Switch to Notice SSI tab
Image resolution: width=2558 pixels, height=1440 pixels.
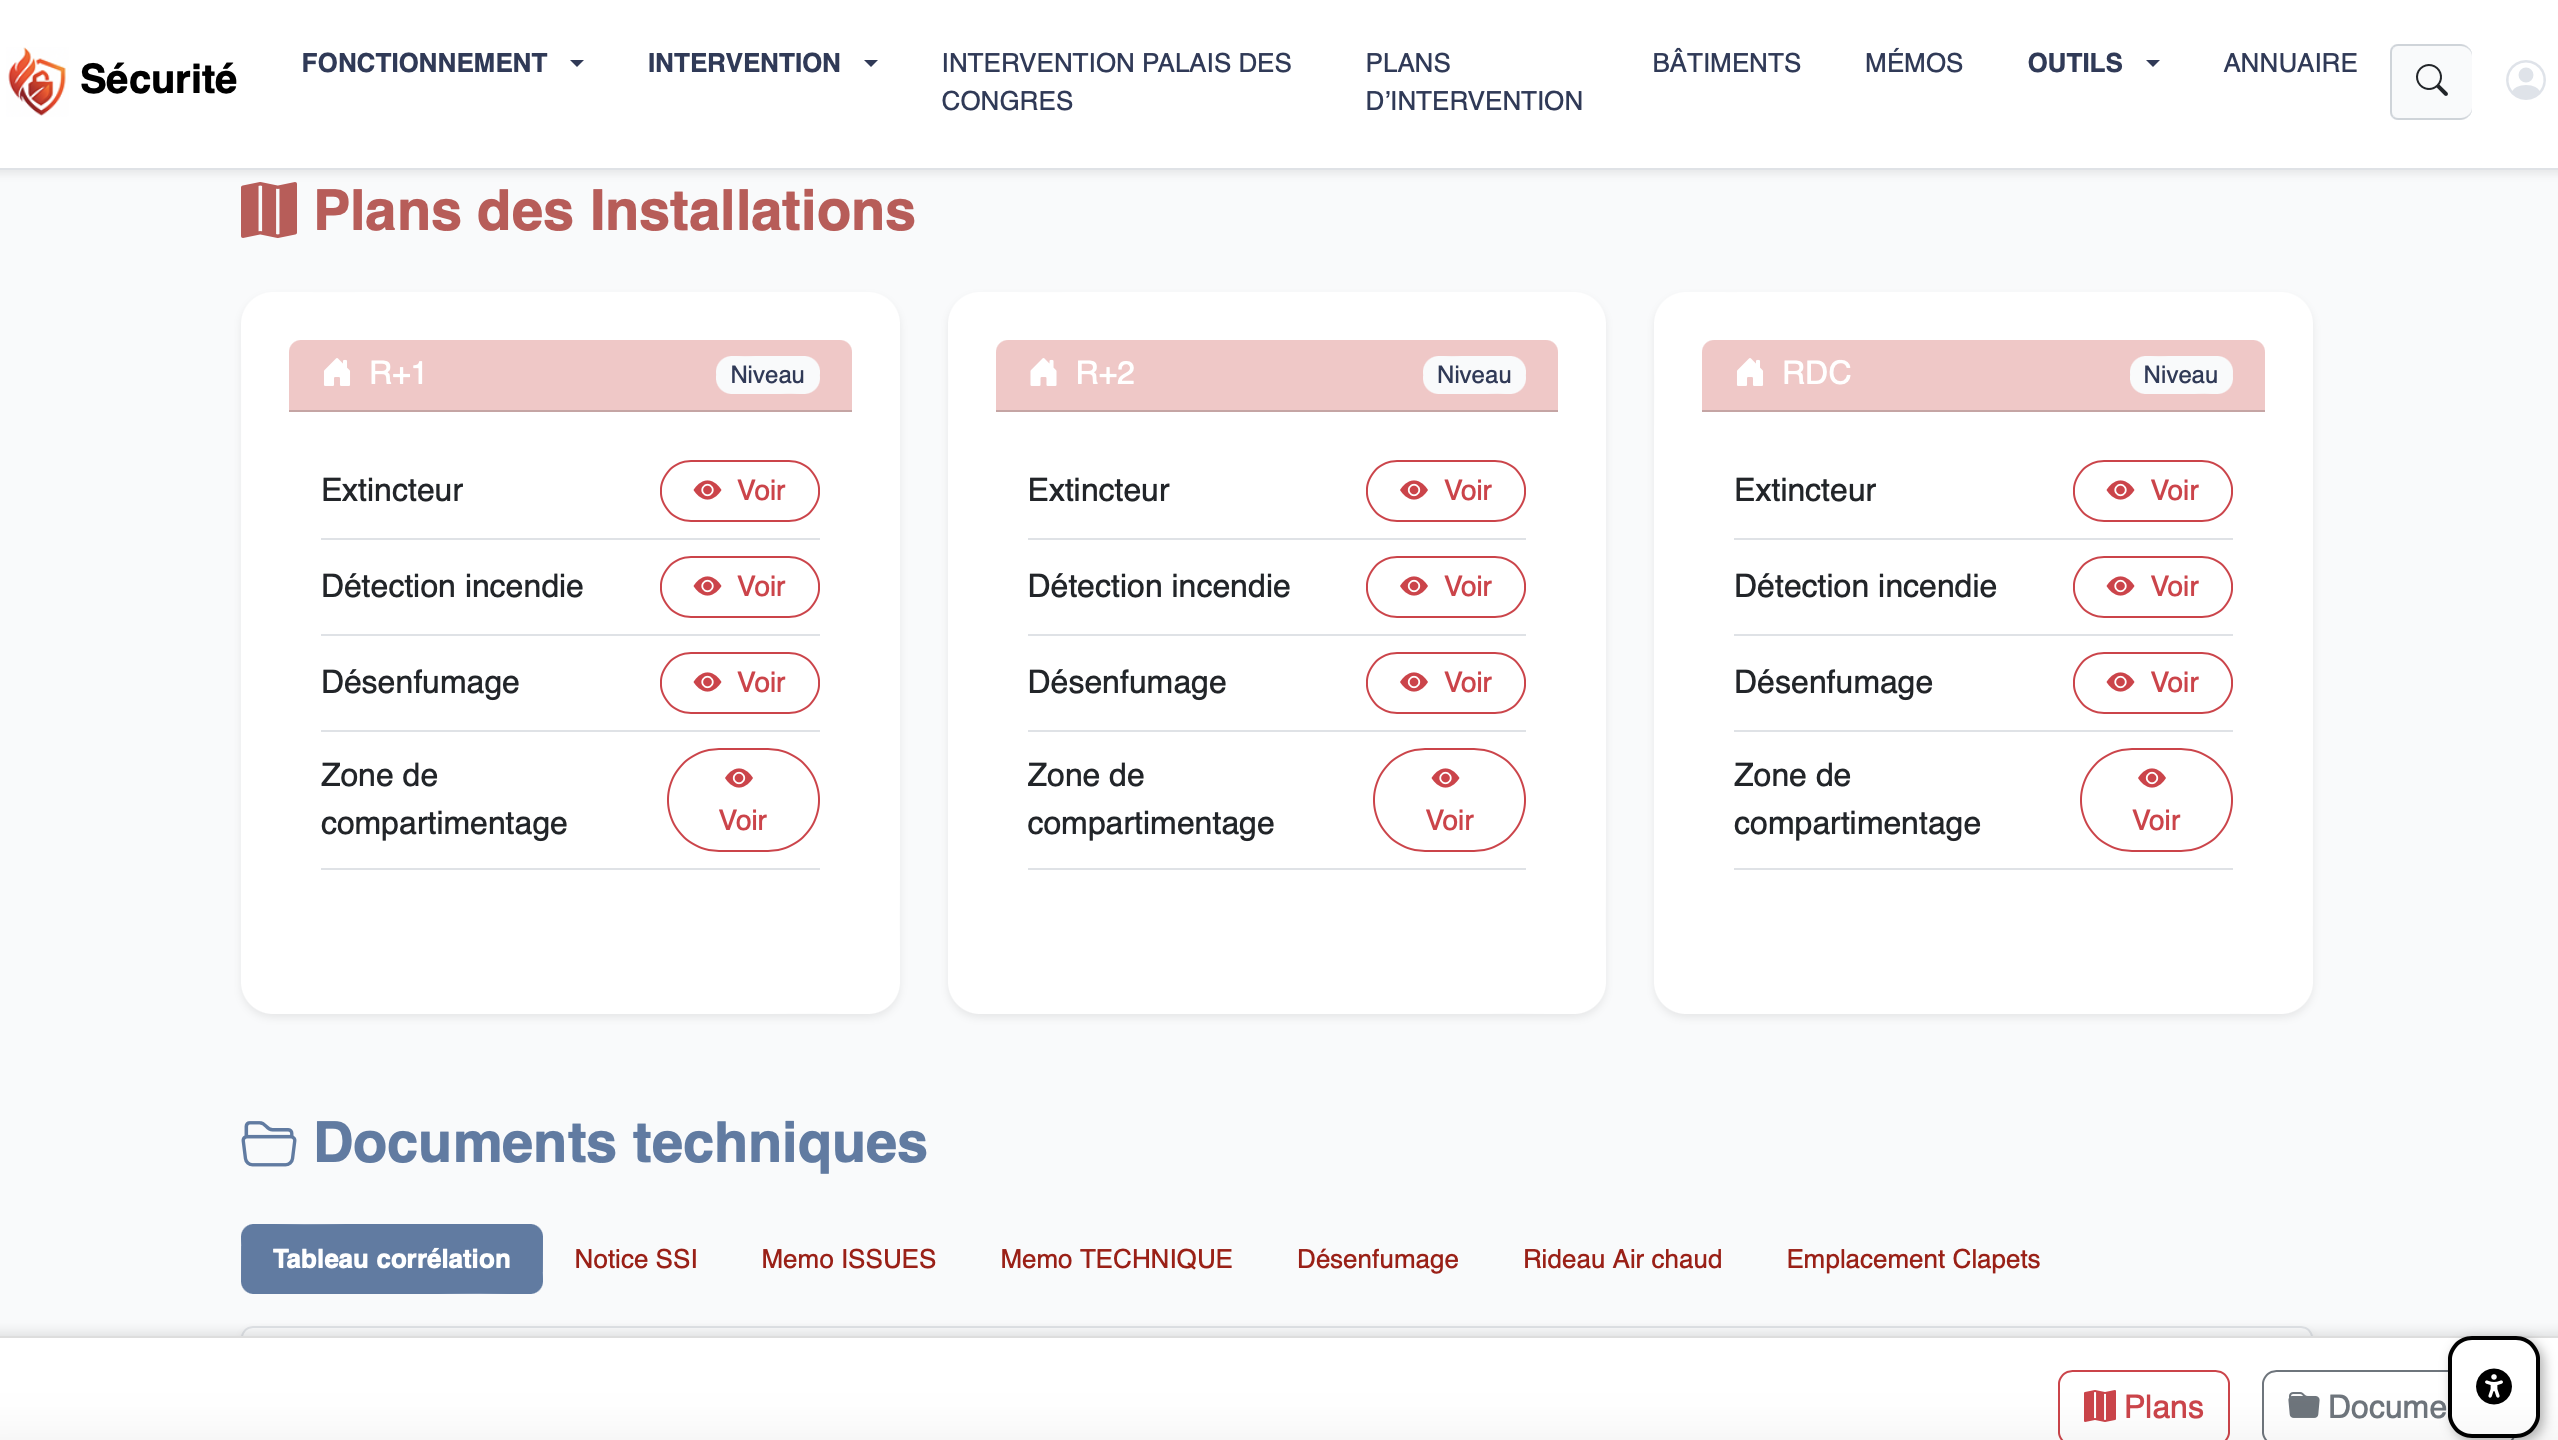pyautogui.click(x=636, y=1259)
